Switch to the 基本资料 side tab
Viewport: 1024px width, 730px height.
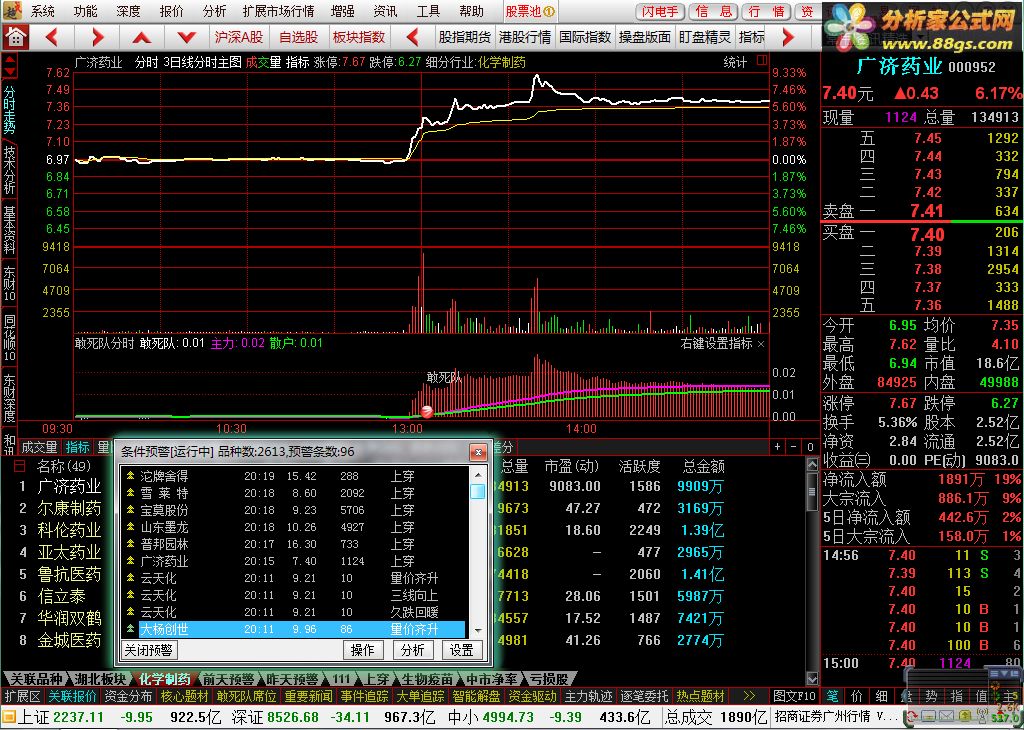point(9,230)
